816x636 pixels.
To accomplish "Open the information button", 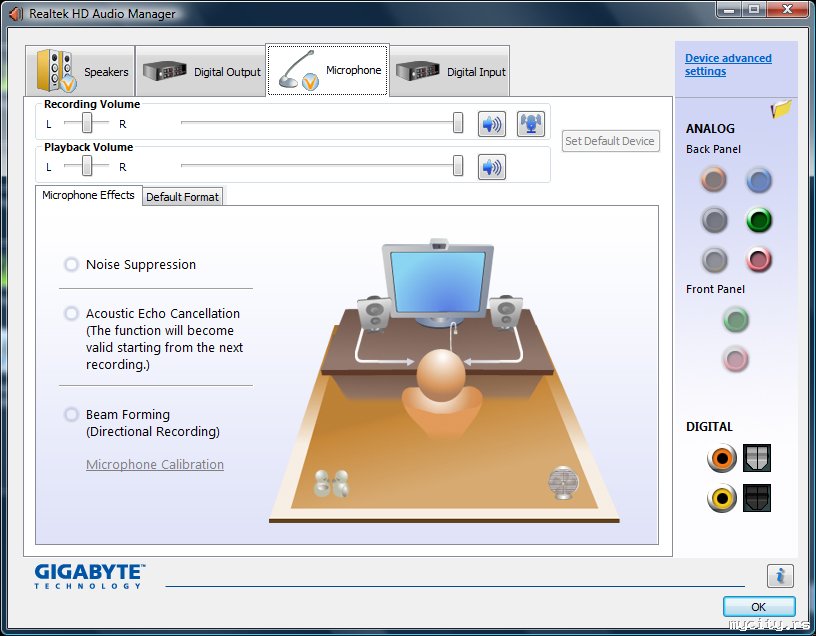I will point(780,576).
